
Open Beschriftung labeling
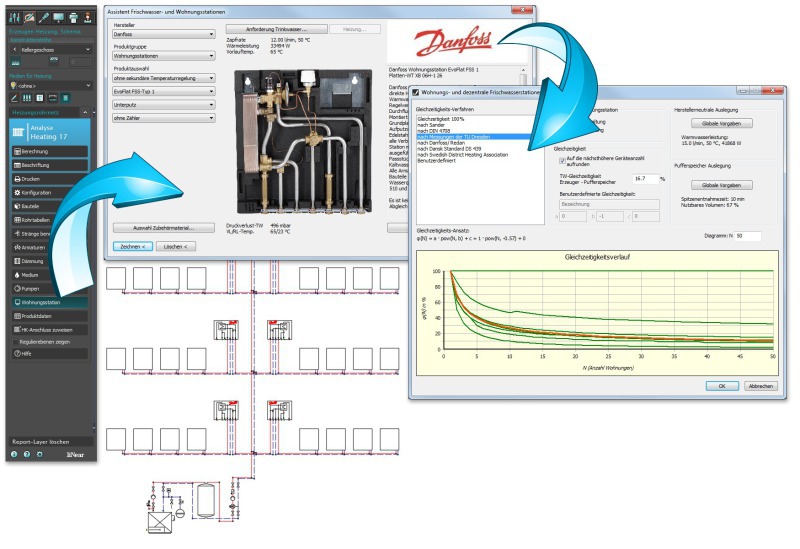[x=49, y=165]
